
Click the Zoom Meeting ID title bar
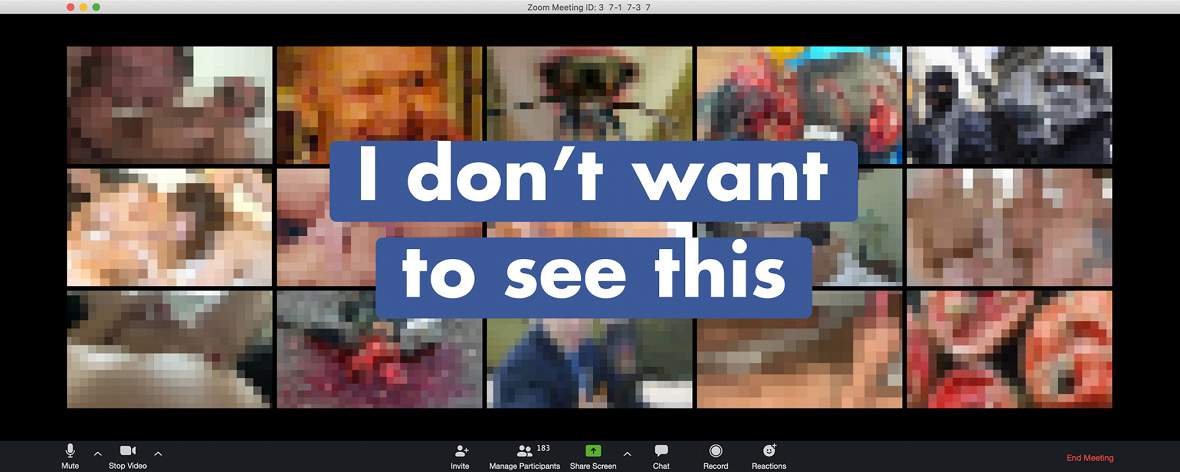(589, 7)
